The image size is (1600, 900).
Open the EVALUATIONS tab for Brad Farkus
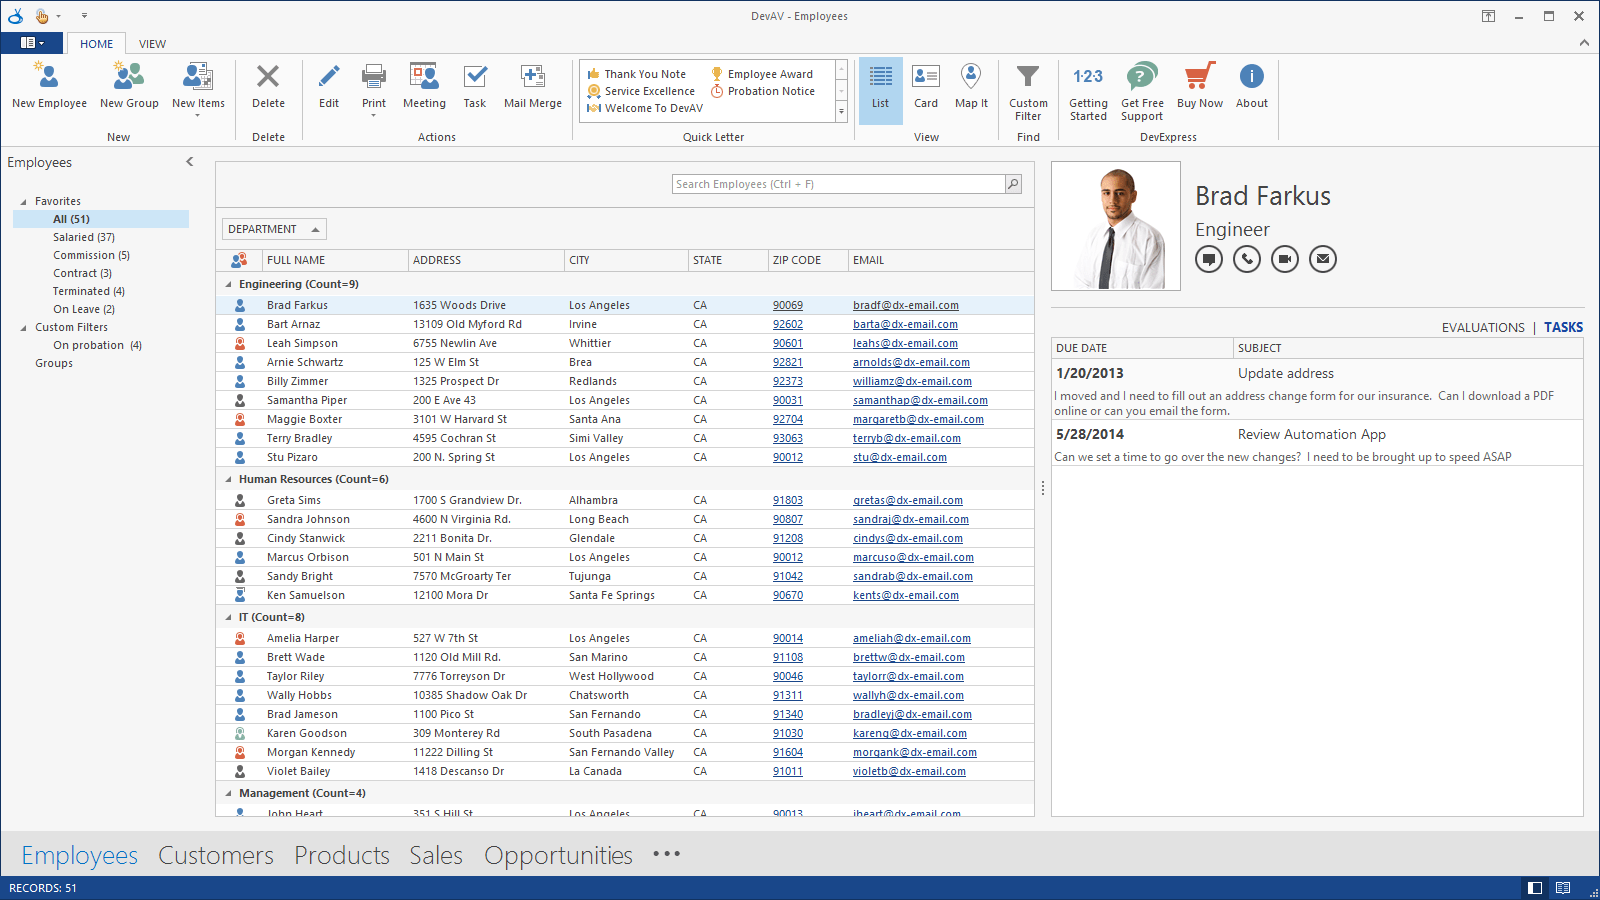pyautogui.click(x=1484, y=327)
